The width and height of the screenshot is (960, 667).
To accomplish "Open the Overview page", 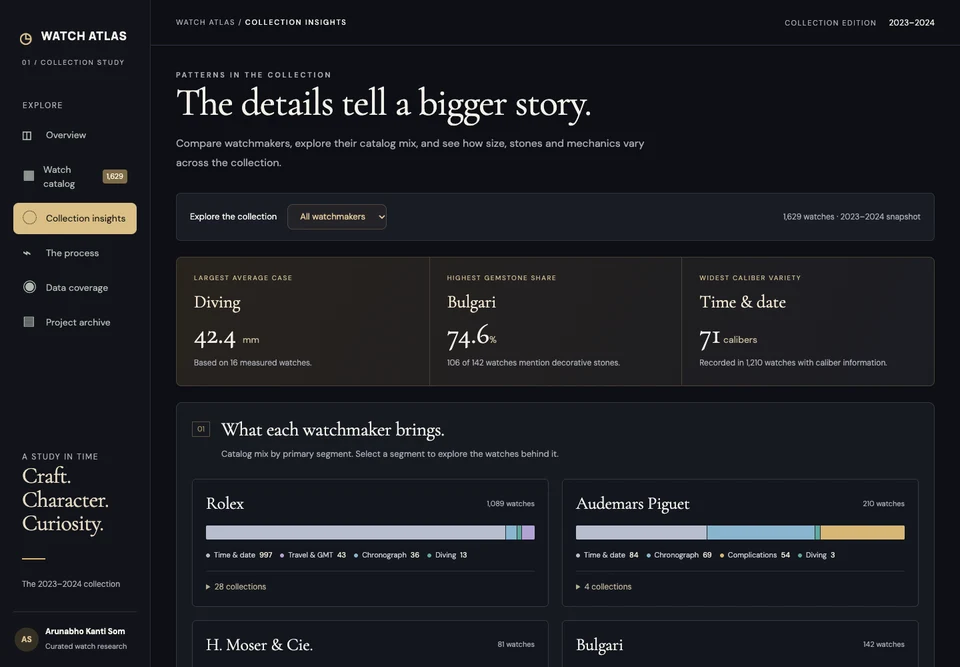I will pos(75,135).
